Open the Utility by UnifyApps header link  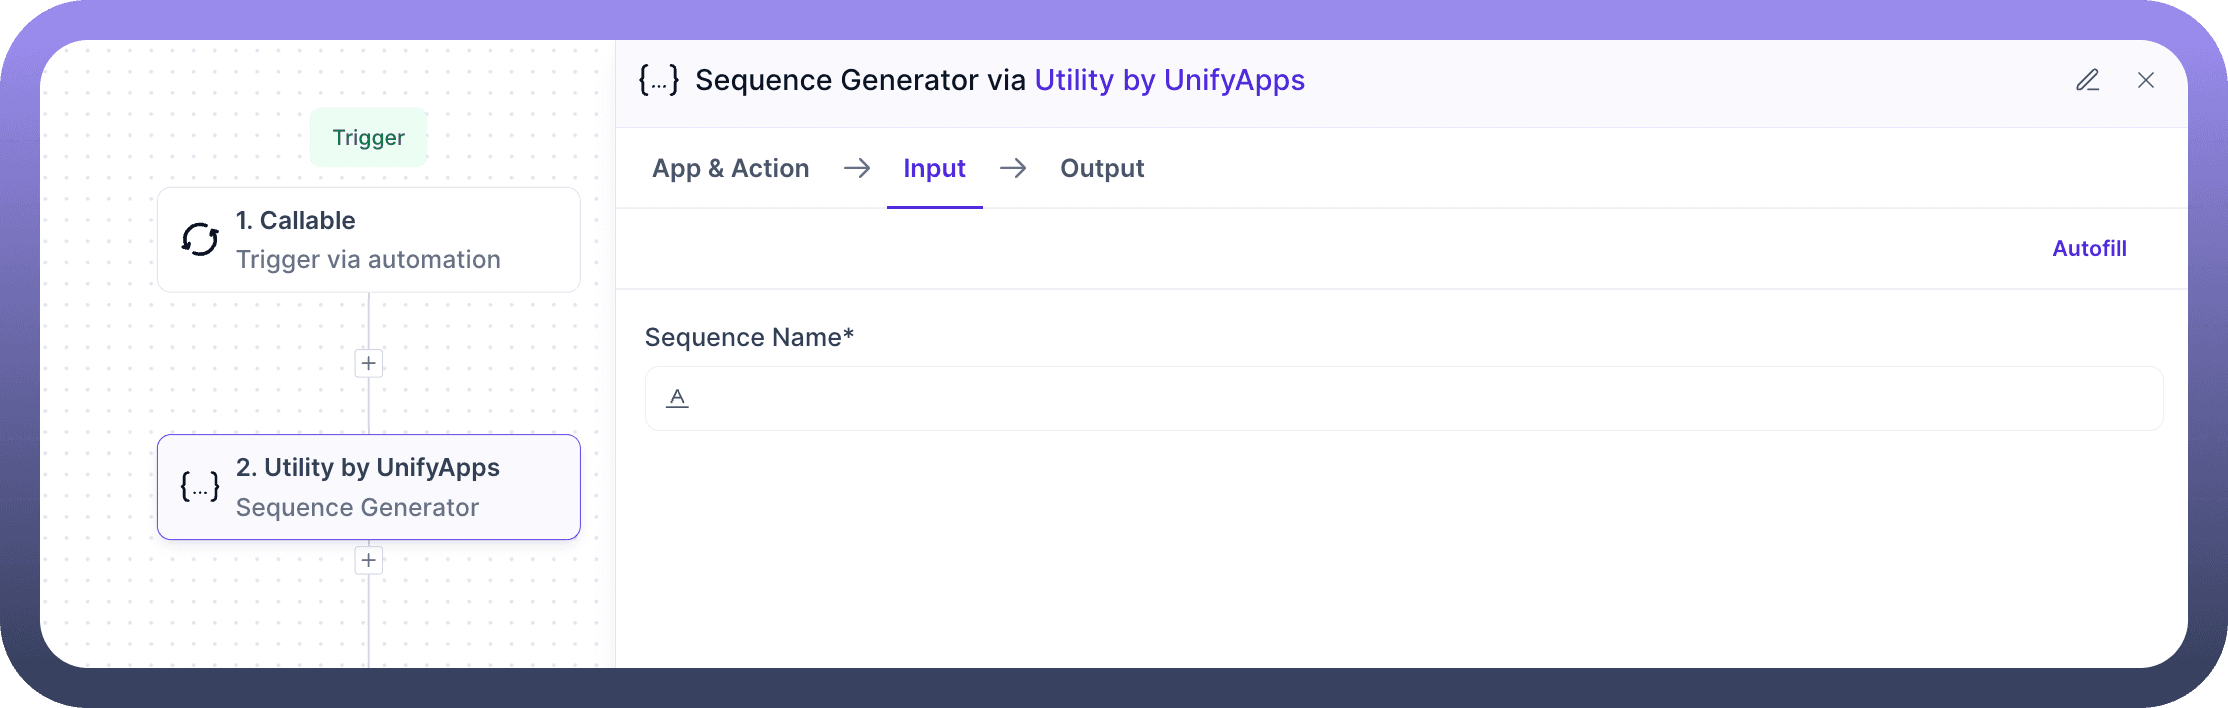pos(1169,80)
